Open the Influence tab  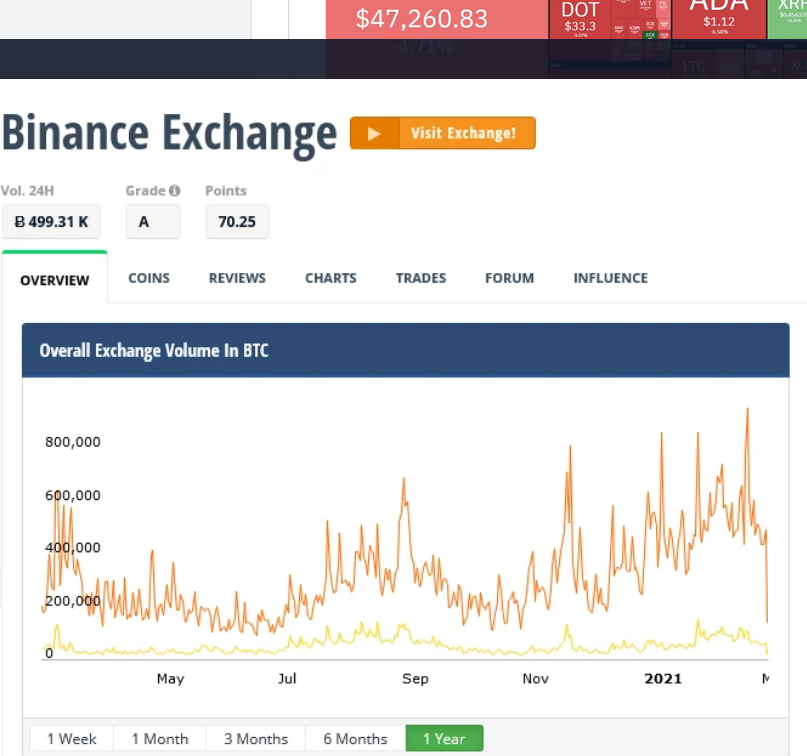[611, 278]
